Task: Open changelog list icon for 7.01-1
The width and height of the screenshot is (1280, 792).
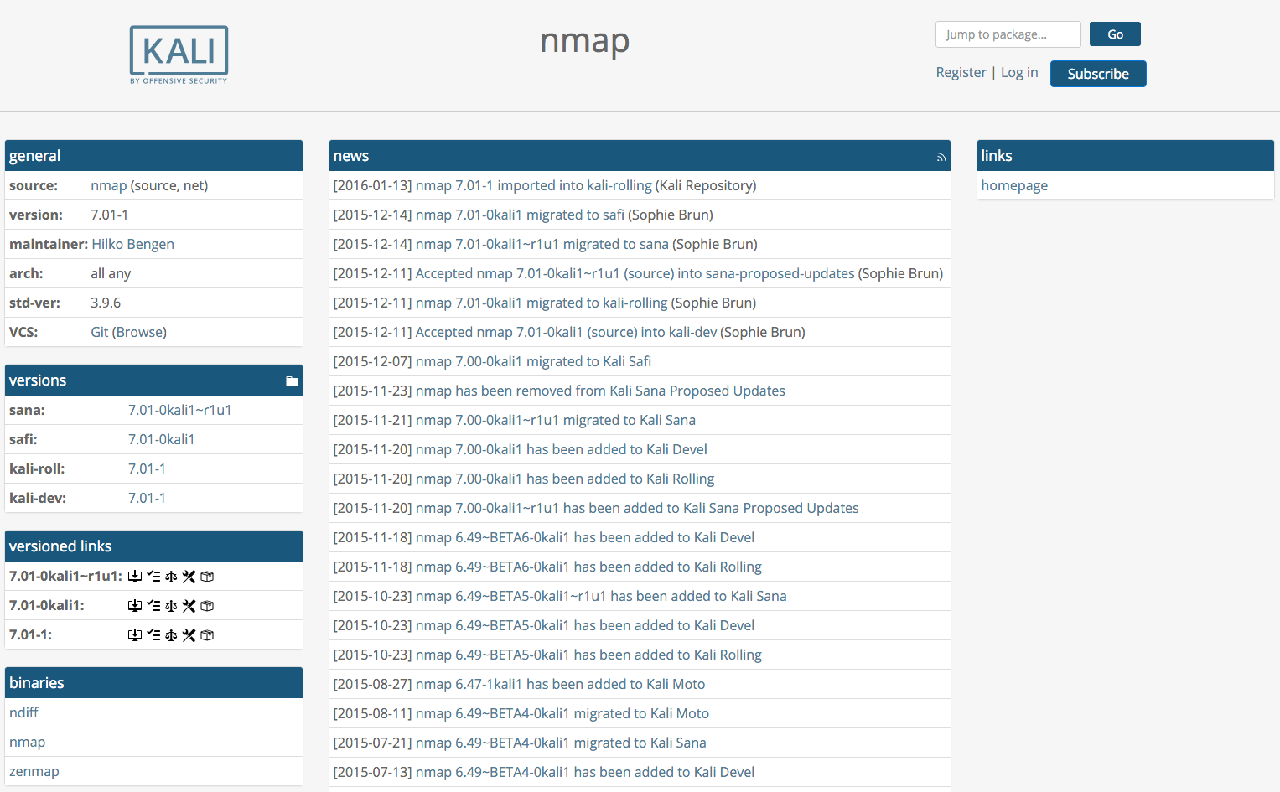Action: coord(153,635)
